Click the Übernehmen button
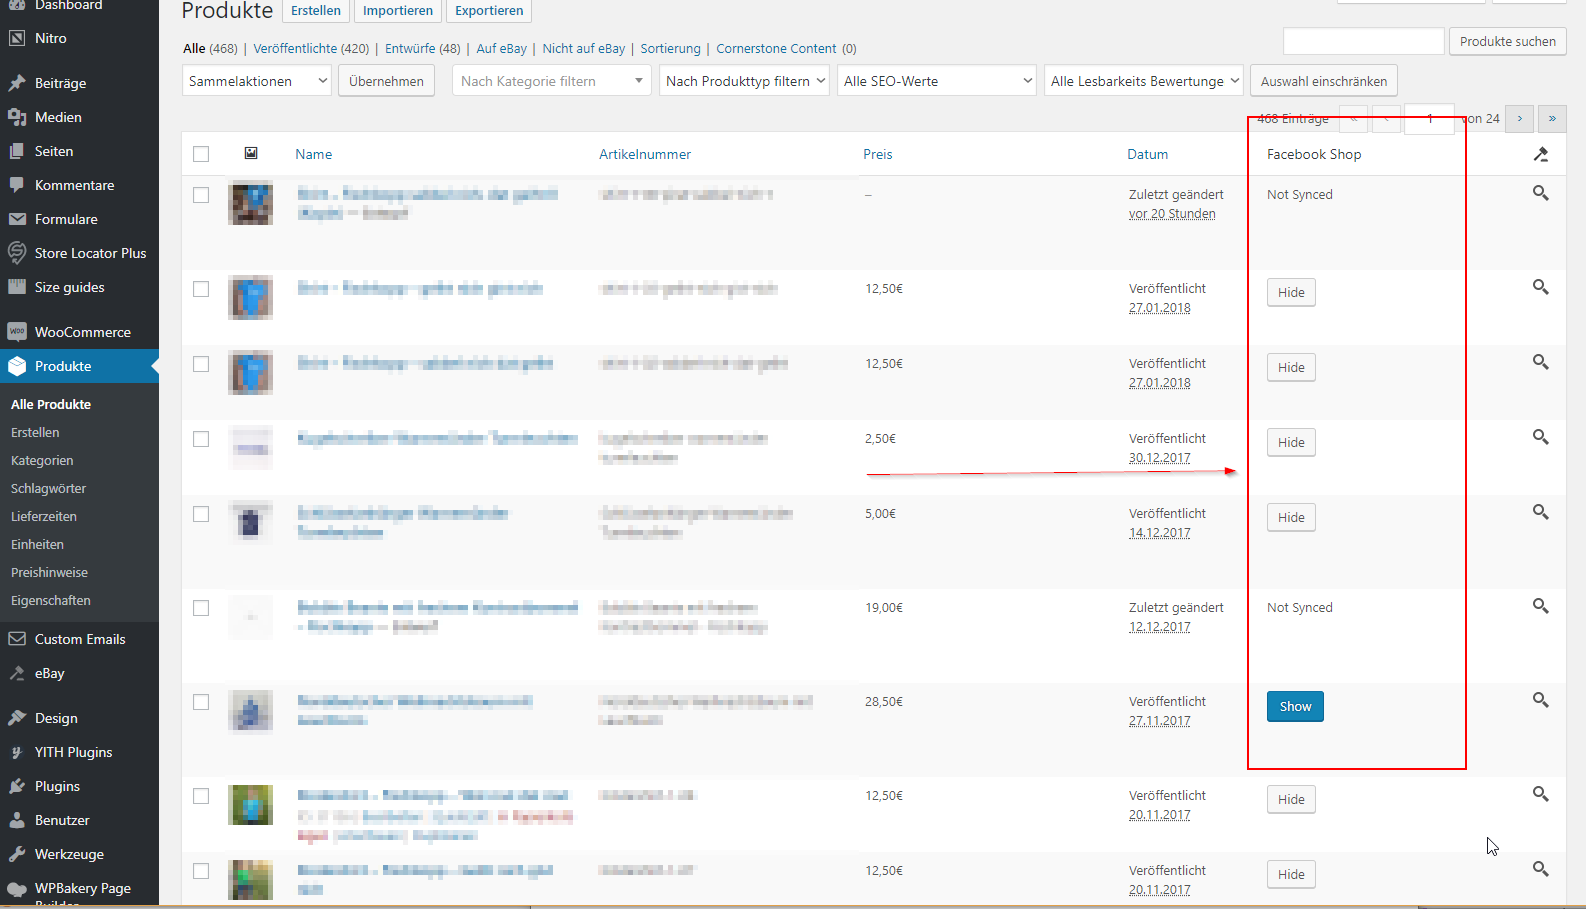 point(386,81)
